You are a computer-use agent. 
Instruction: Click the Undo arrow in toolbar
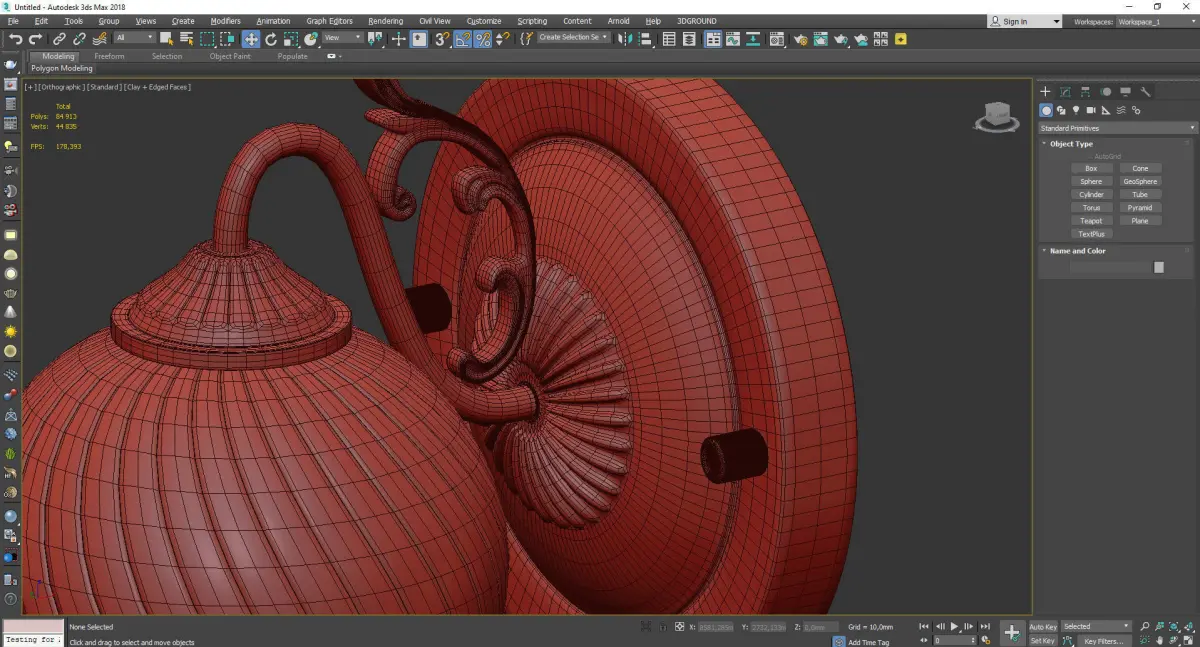coord(15,39)
